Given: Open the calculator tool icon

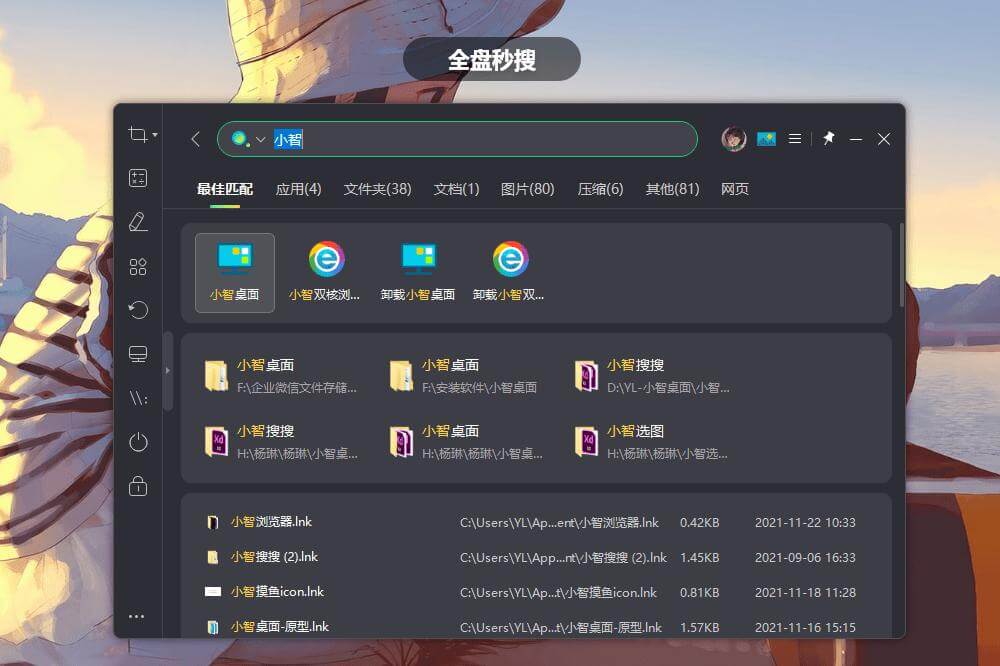Looking at the screenshot, I should [x=138, y=178].
